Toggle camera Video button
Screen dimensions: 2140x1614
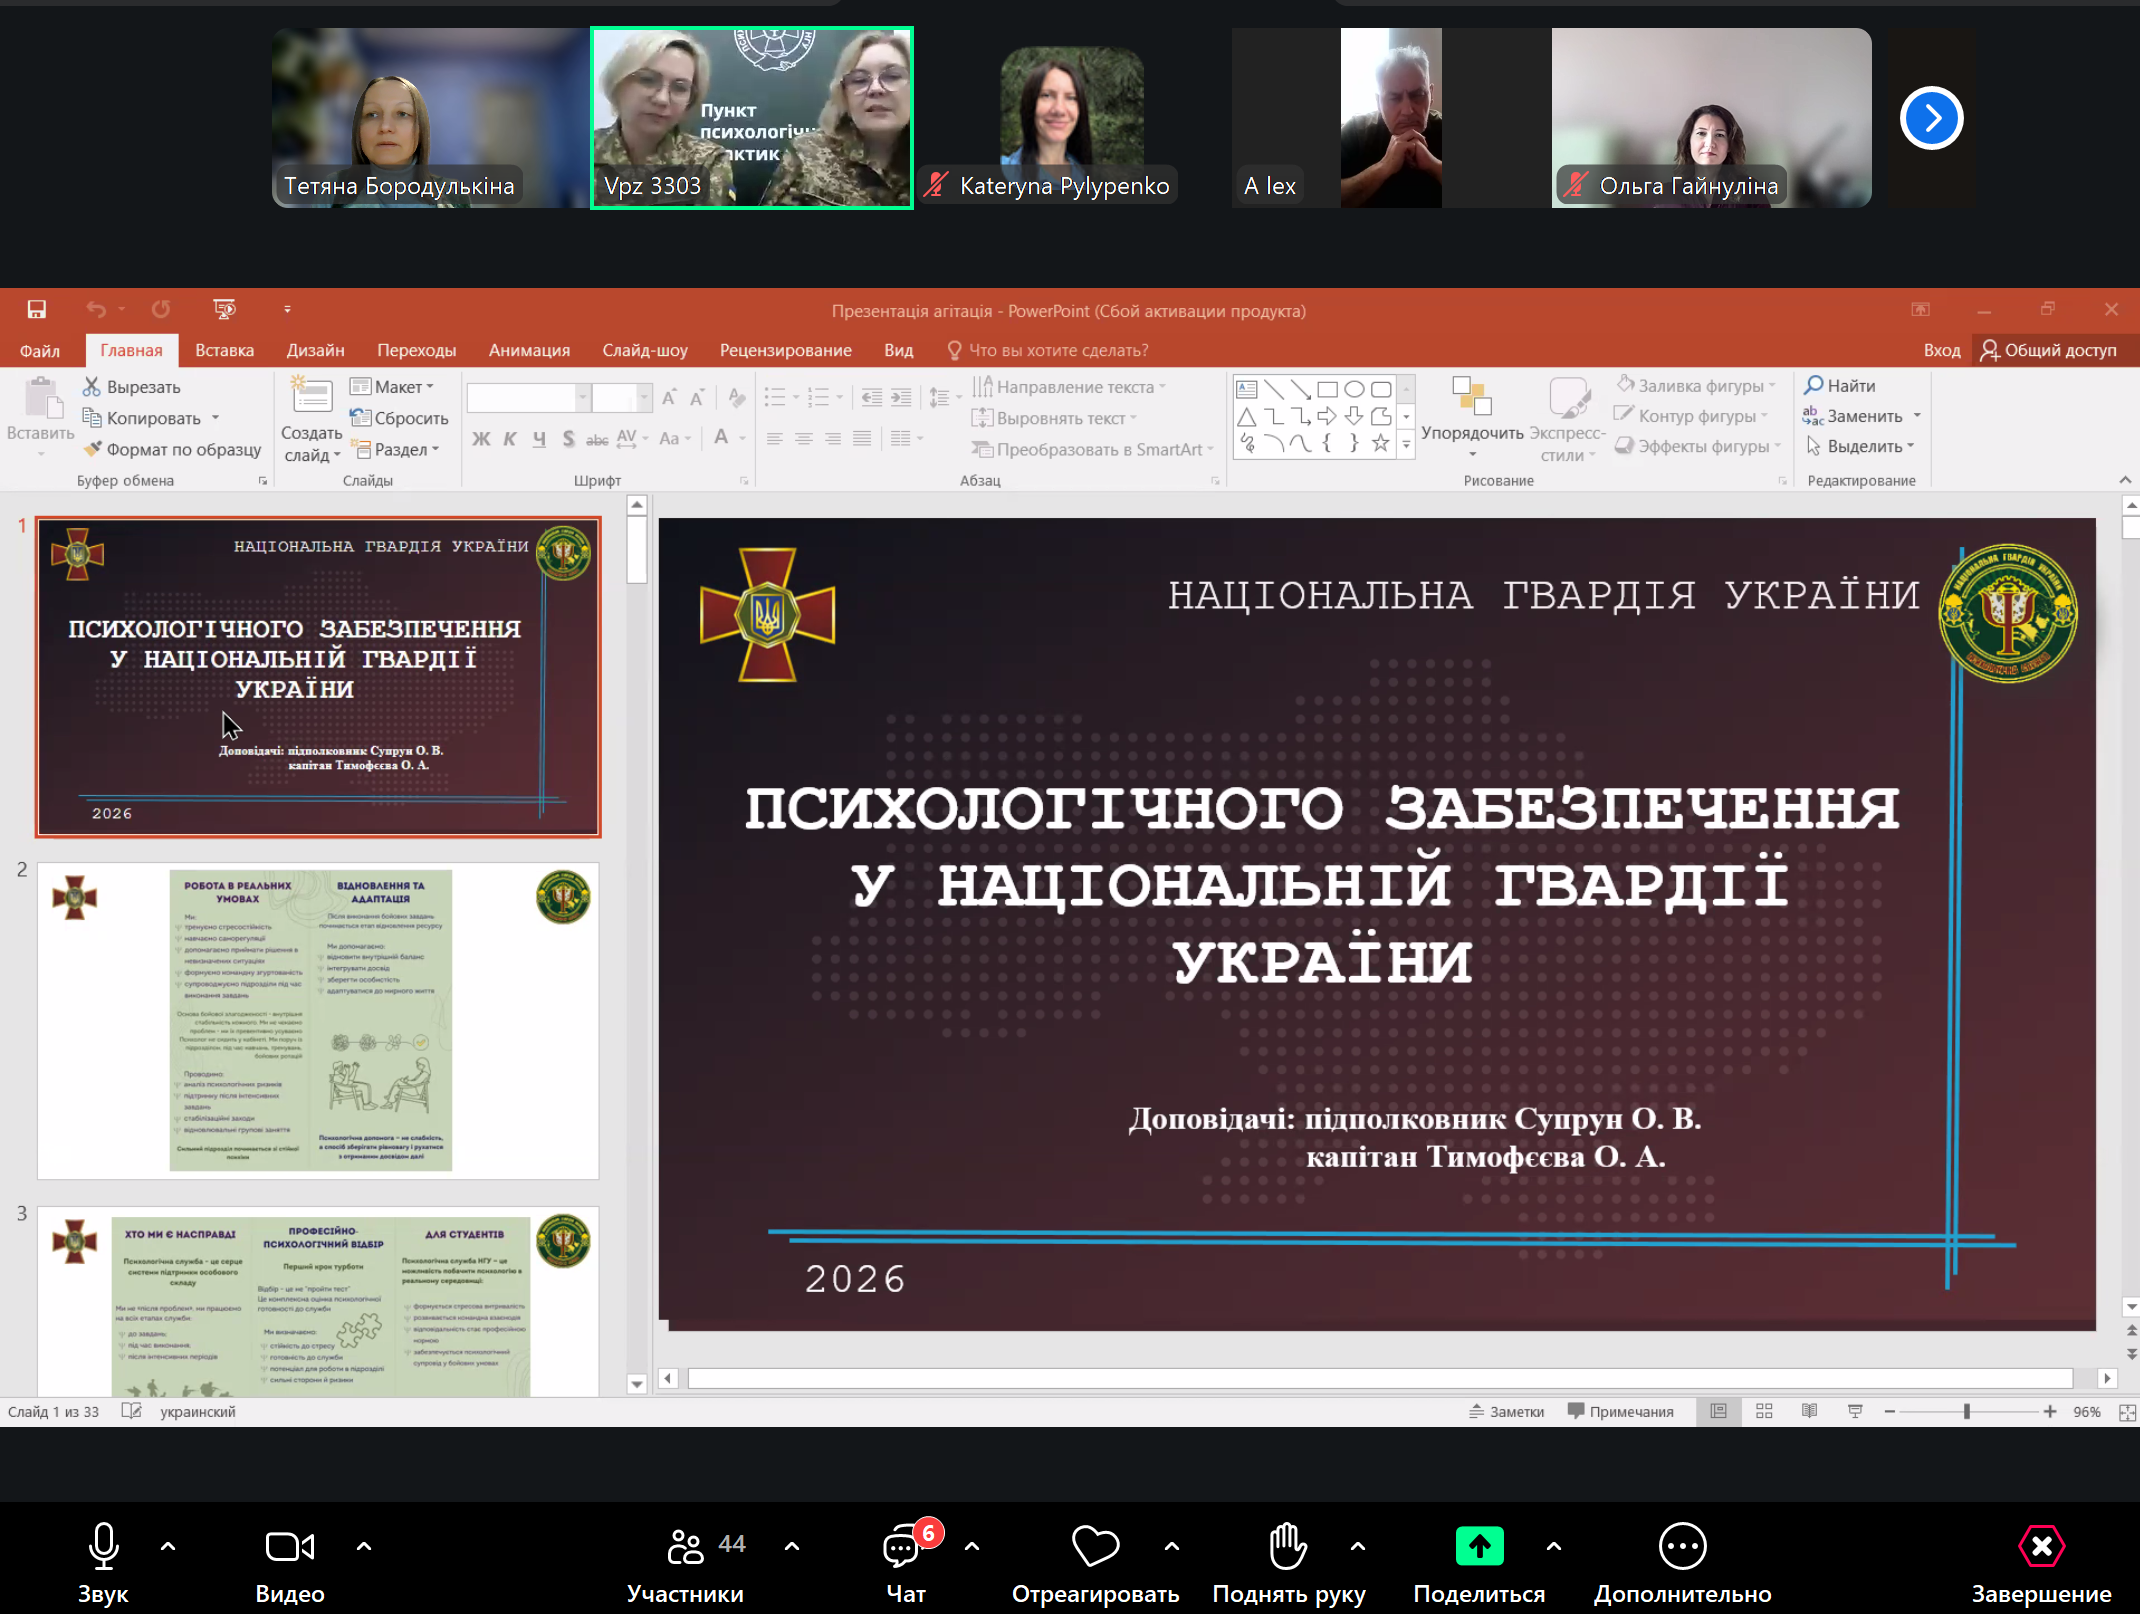tap(289, 1547)
